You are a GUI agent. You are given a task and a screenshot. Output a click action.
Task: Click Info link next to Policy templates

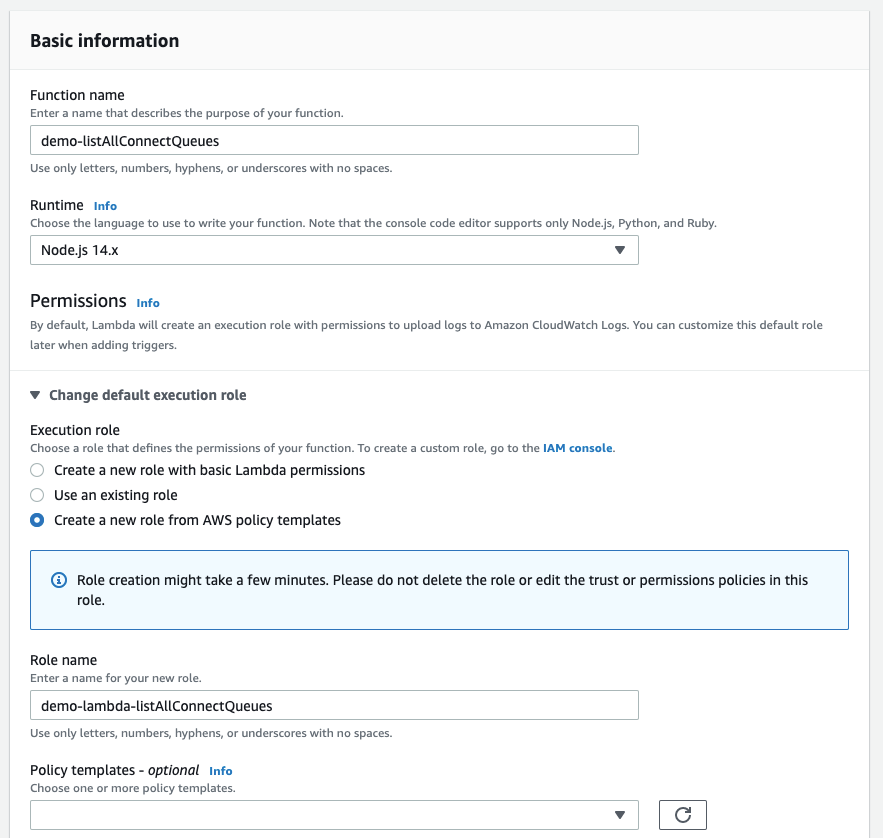coord(221,771)
